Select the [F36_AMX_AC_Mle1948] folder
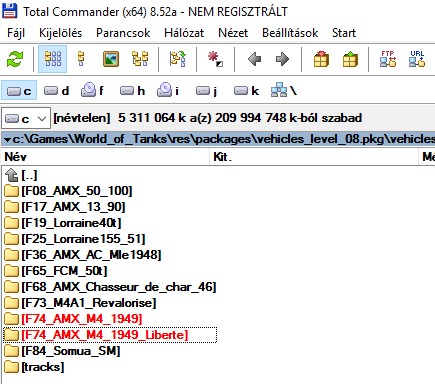Viewport: 435px width, 384px height. pyautogui.click(x=91, y=255)
